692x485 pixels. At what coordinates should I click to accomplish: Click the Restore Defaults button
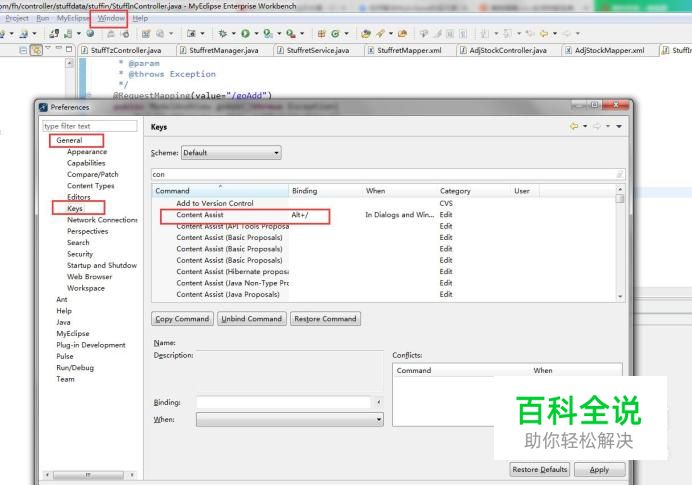point(539,470)
